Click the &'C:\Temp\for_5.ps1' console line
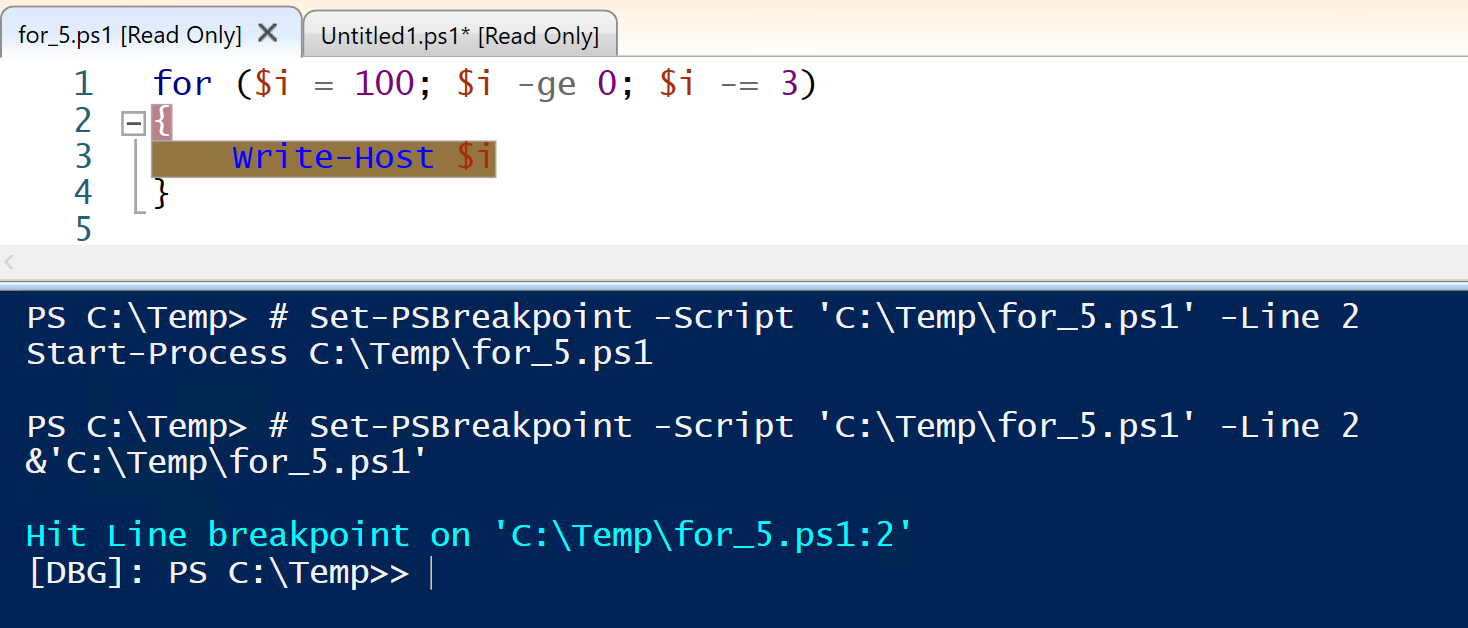Screen dimensions: 1468x628 tap(228, 463)
